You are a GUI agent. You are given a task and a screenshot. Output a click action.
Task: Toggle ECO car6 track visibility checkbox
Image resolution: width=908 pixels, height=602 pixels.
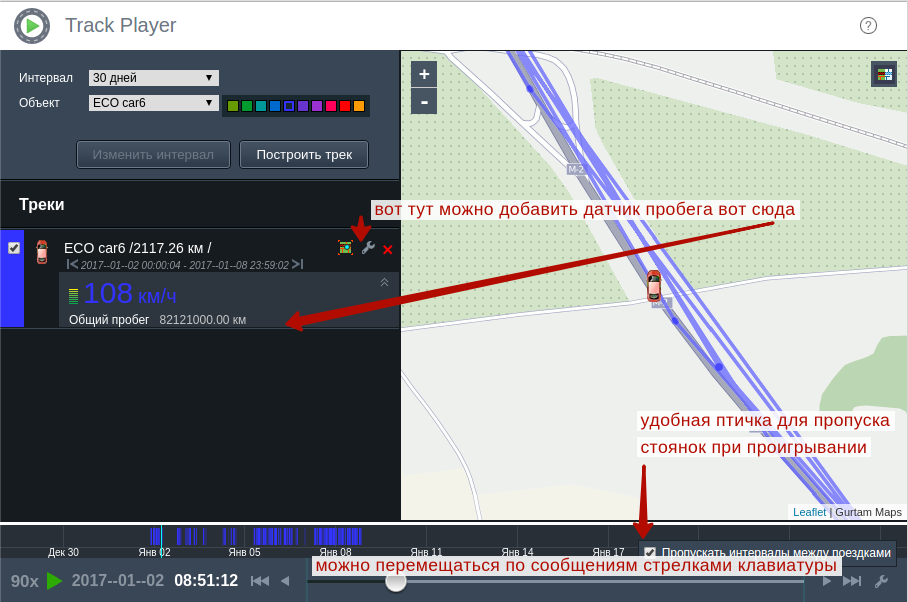coord(14,248)
